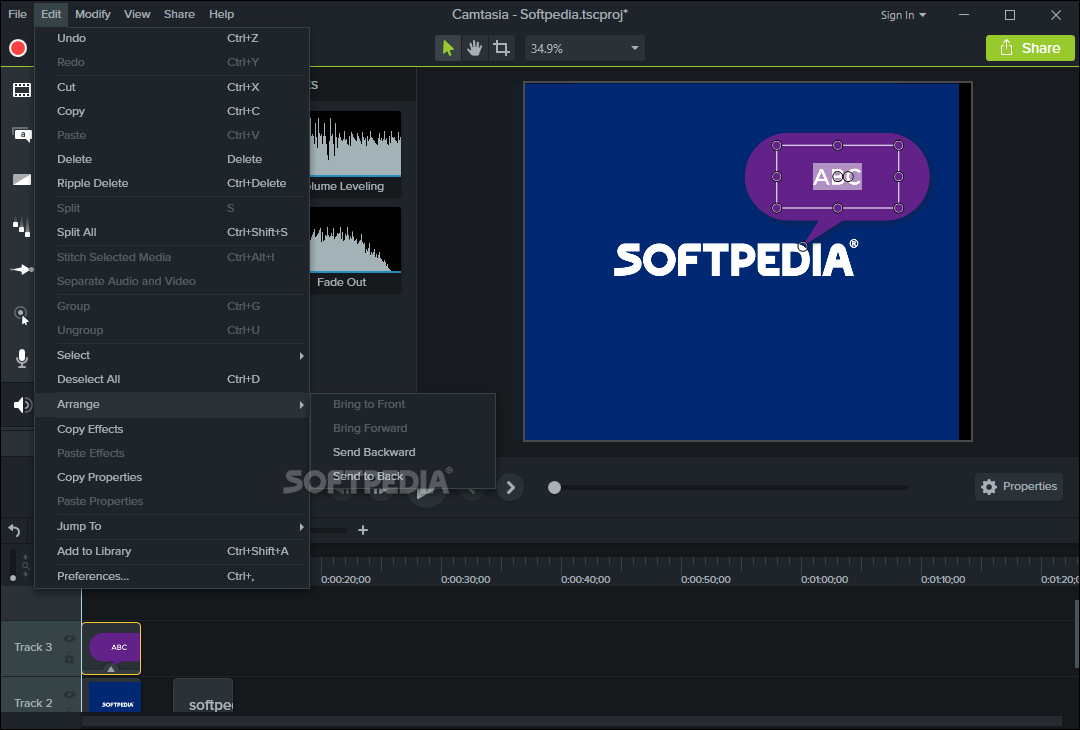The image size is (1080, 730).
Task: Open the Properties panel button
Action: pyautogui.click(x=1019, y=487)
